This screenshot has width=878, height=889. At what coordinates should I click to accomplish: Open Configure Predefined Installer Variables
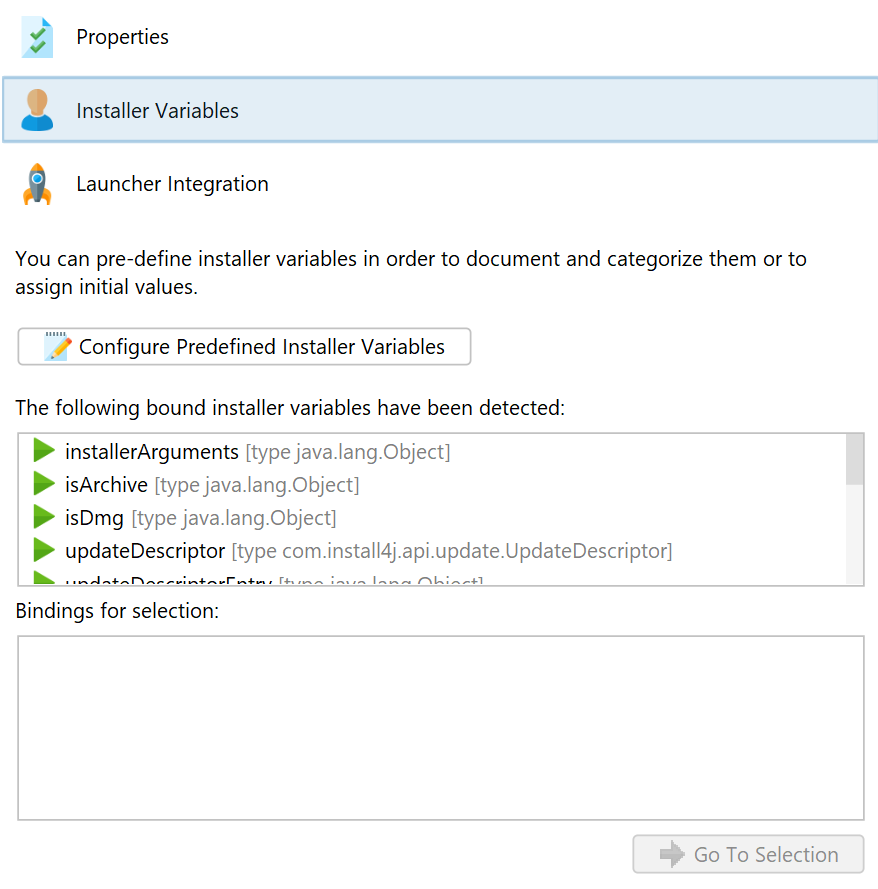244,346
